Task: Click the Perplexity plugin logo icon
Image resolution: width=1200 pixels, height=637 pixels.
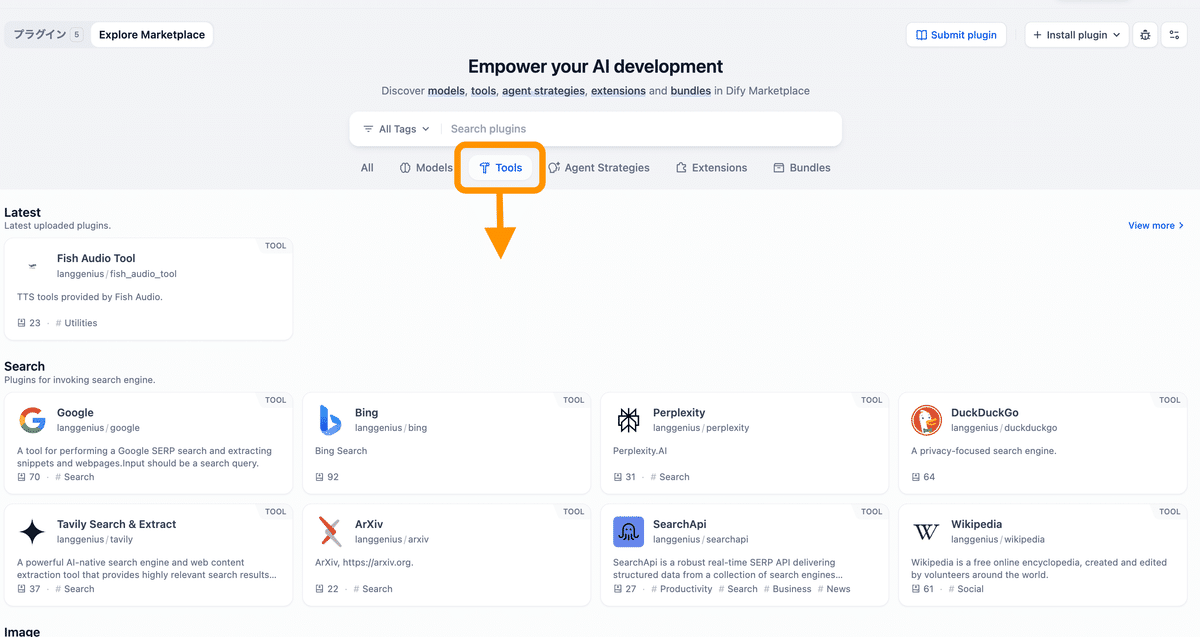Action: coord(628,420)
